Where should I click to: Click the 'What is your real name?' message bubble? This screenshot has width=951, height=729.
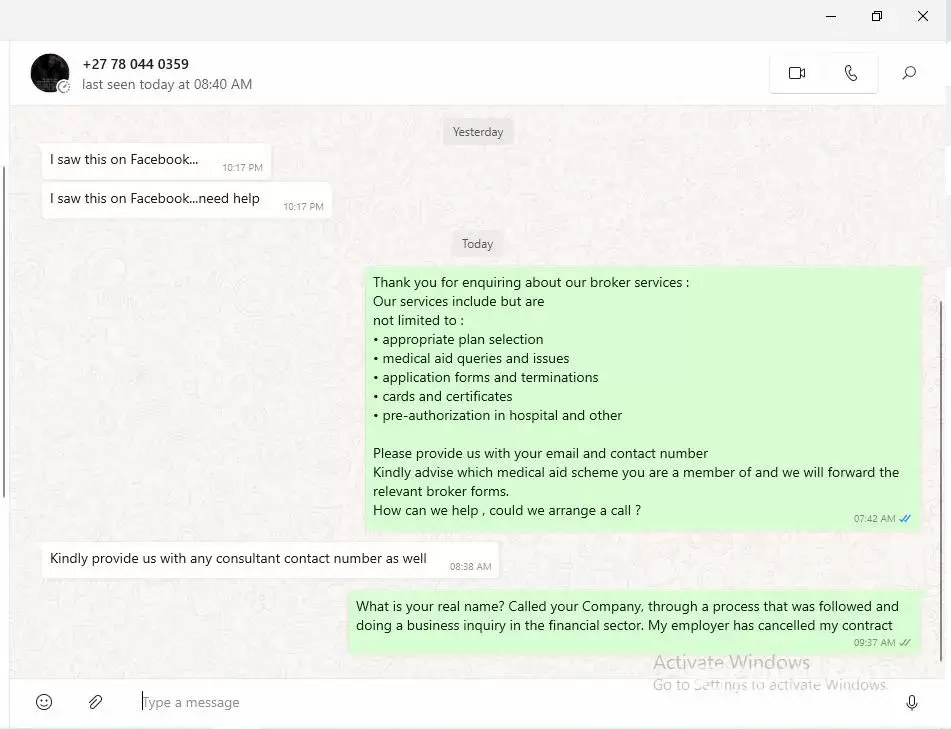(634, 622)
